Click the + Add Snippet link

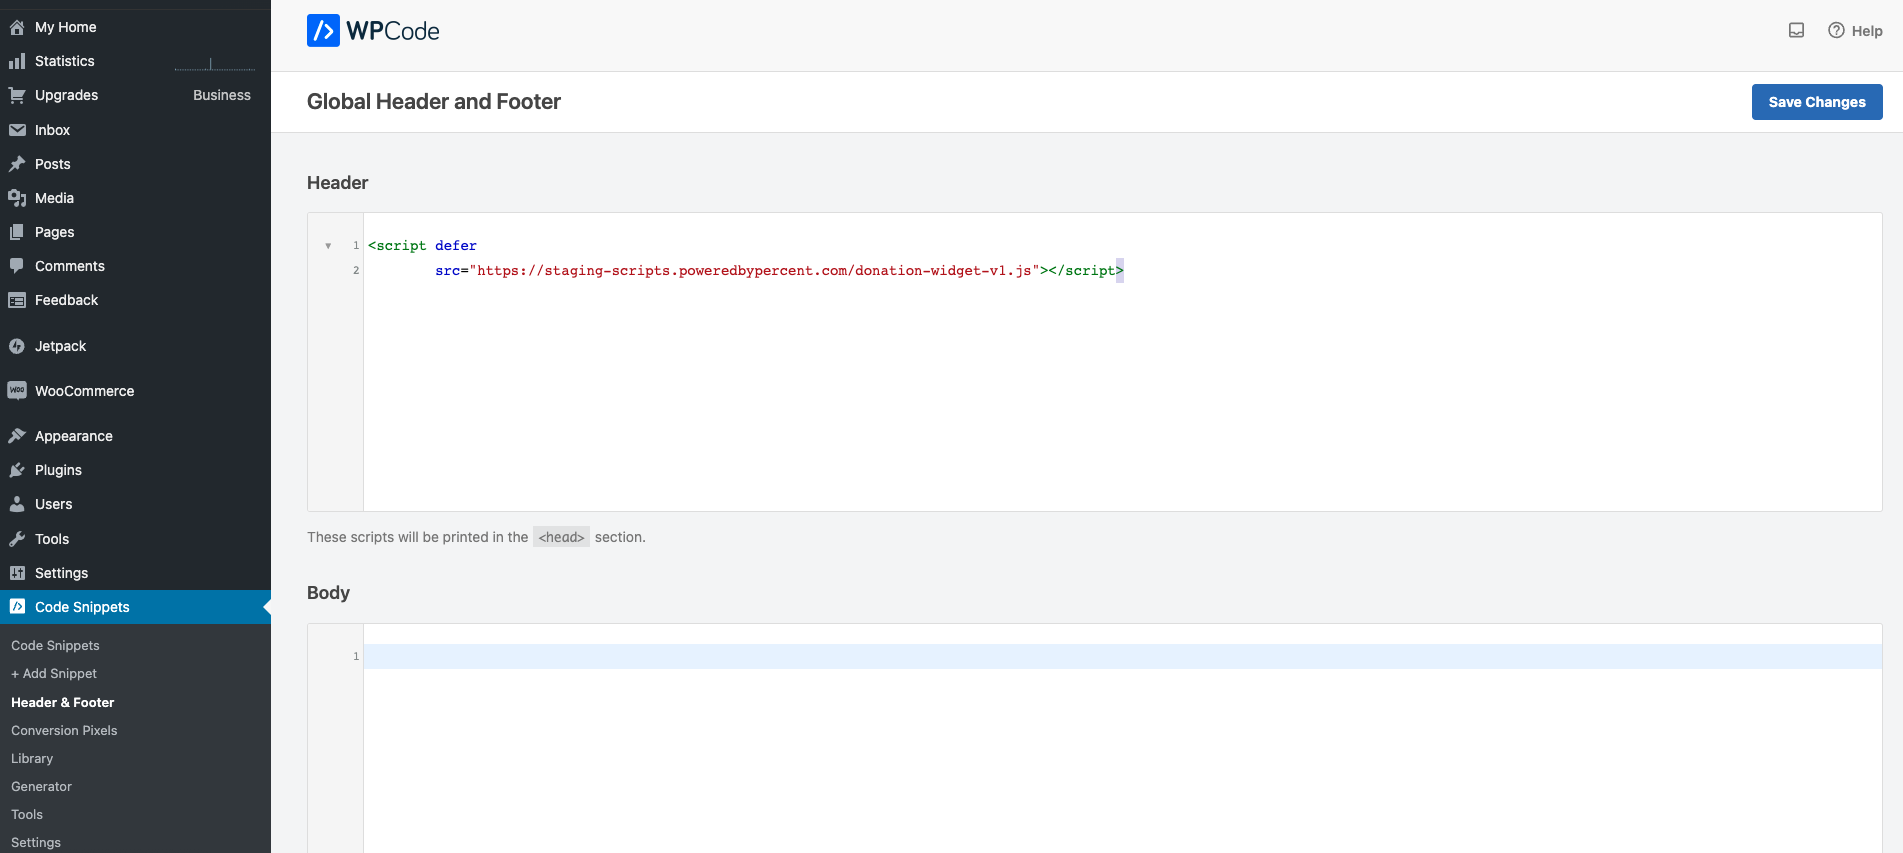click(54, 674)
